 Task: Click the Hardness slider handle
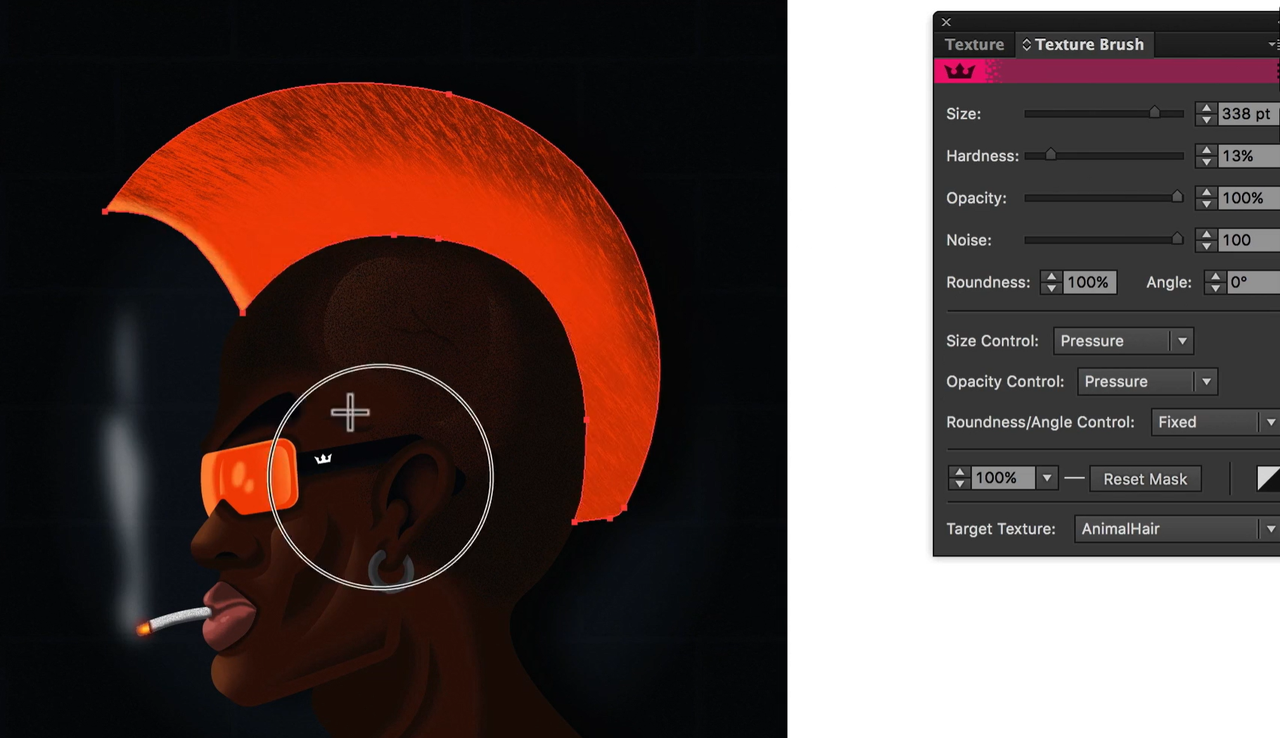point(1050,155)
